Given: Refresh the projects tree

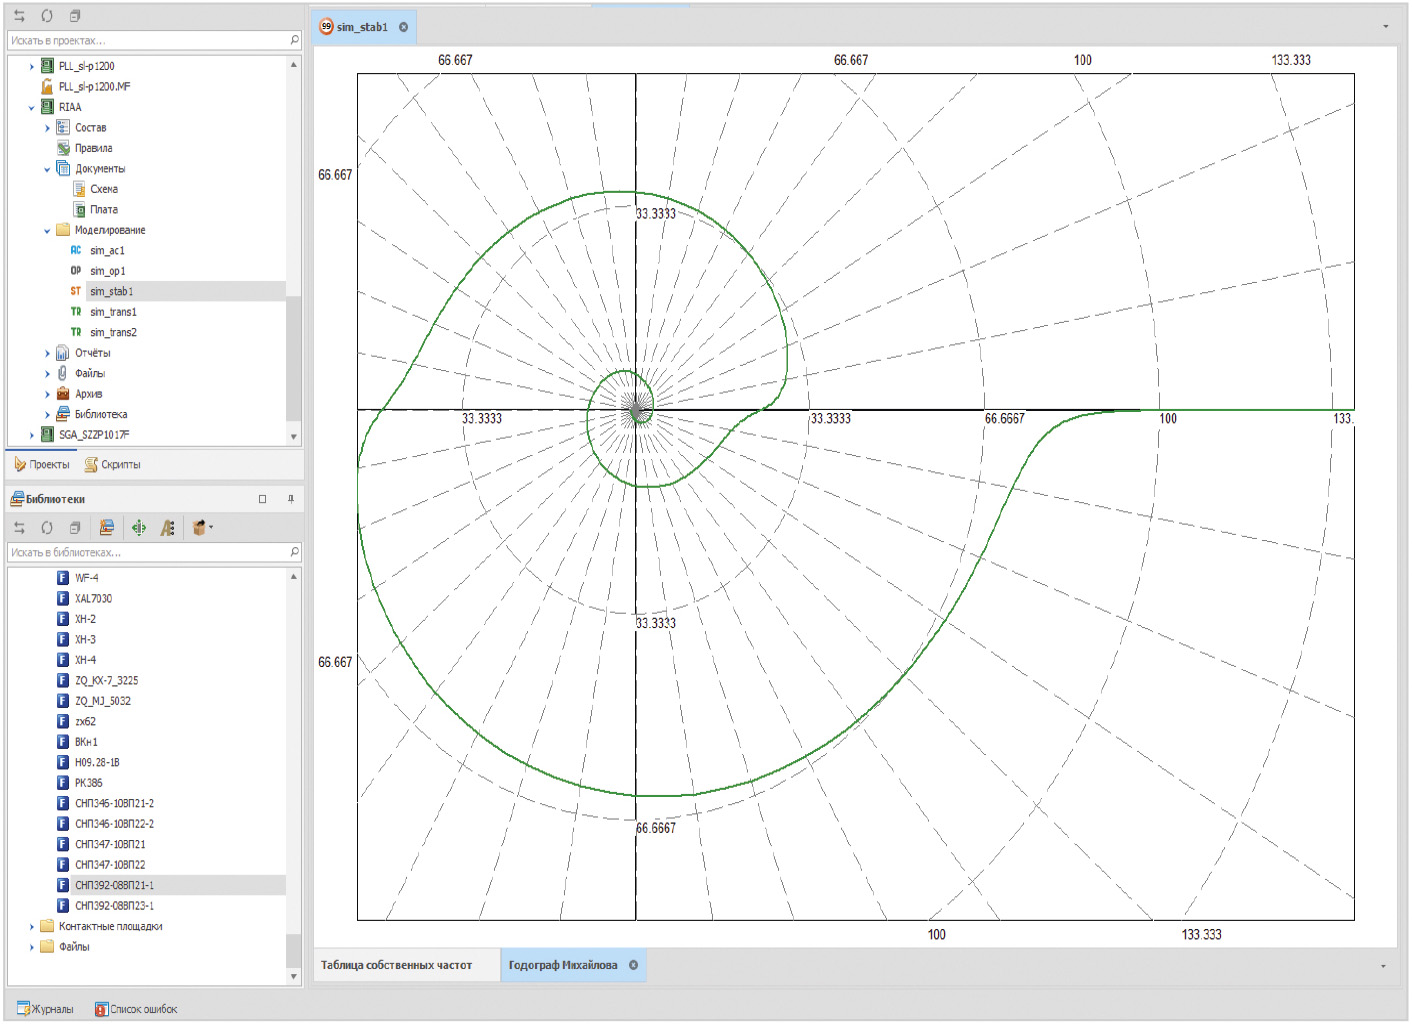Looking at the screenshot, I should (x=47, y=16).
